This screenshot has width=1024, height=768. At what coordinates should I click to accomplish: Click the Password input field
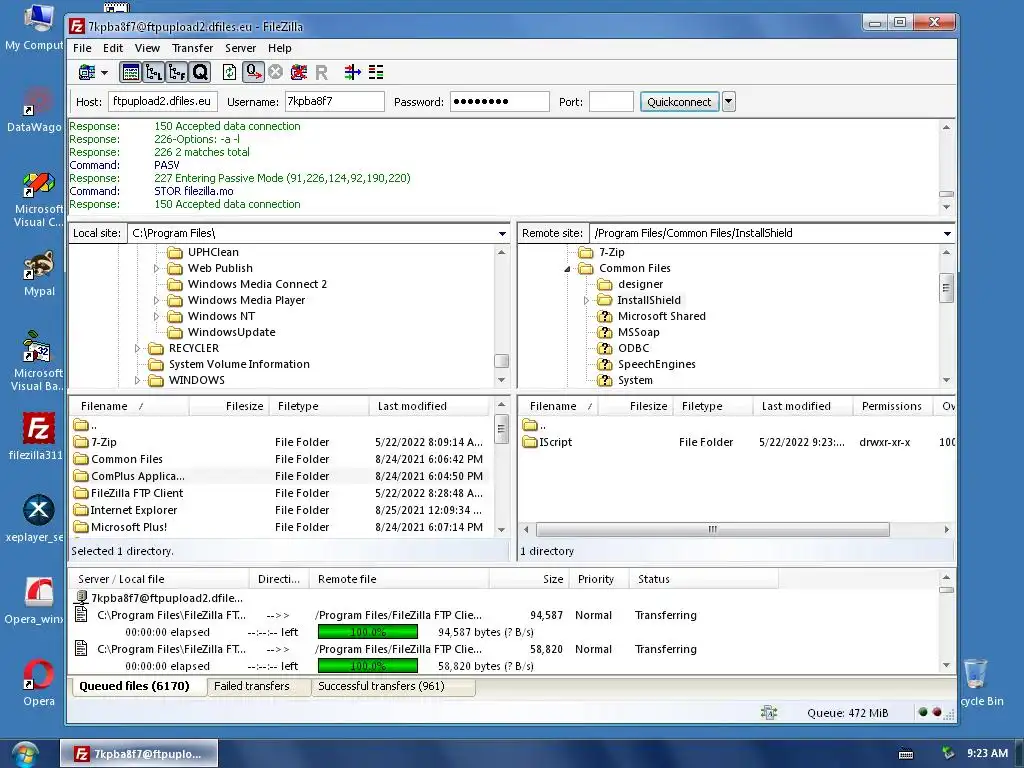coord(500,102)
